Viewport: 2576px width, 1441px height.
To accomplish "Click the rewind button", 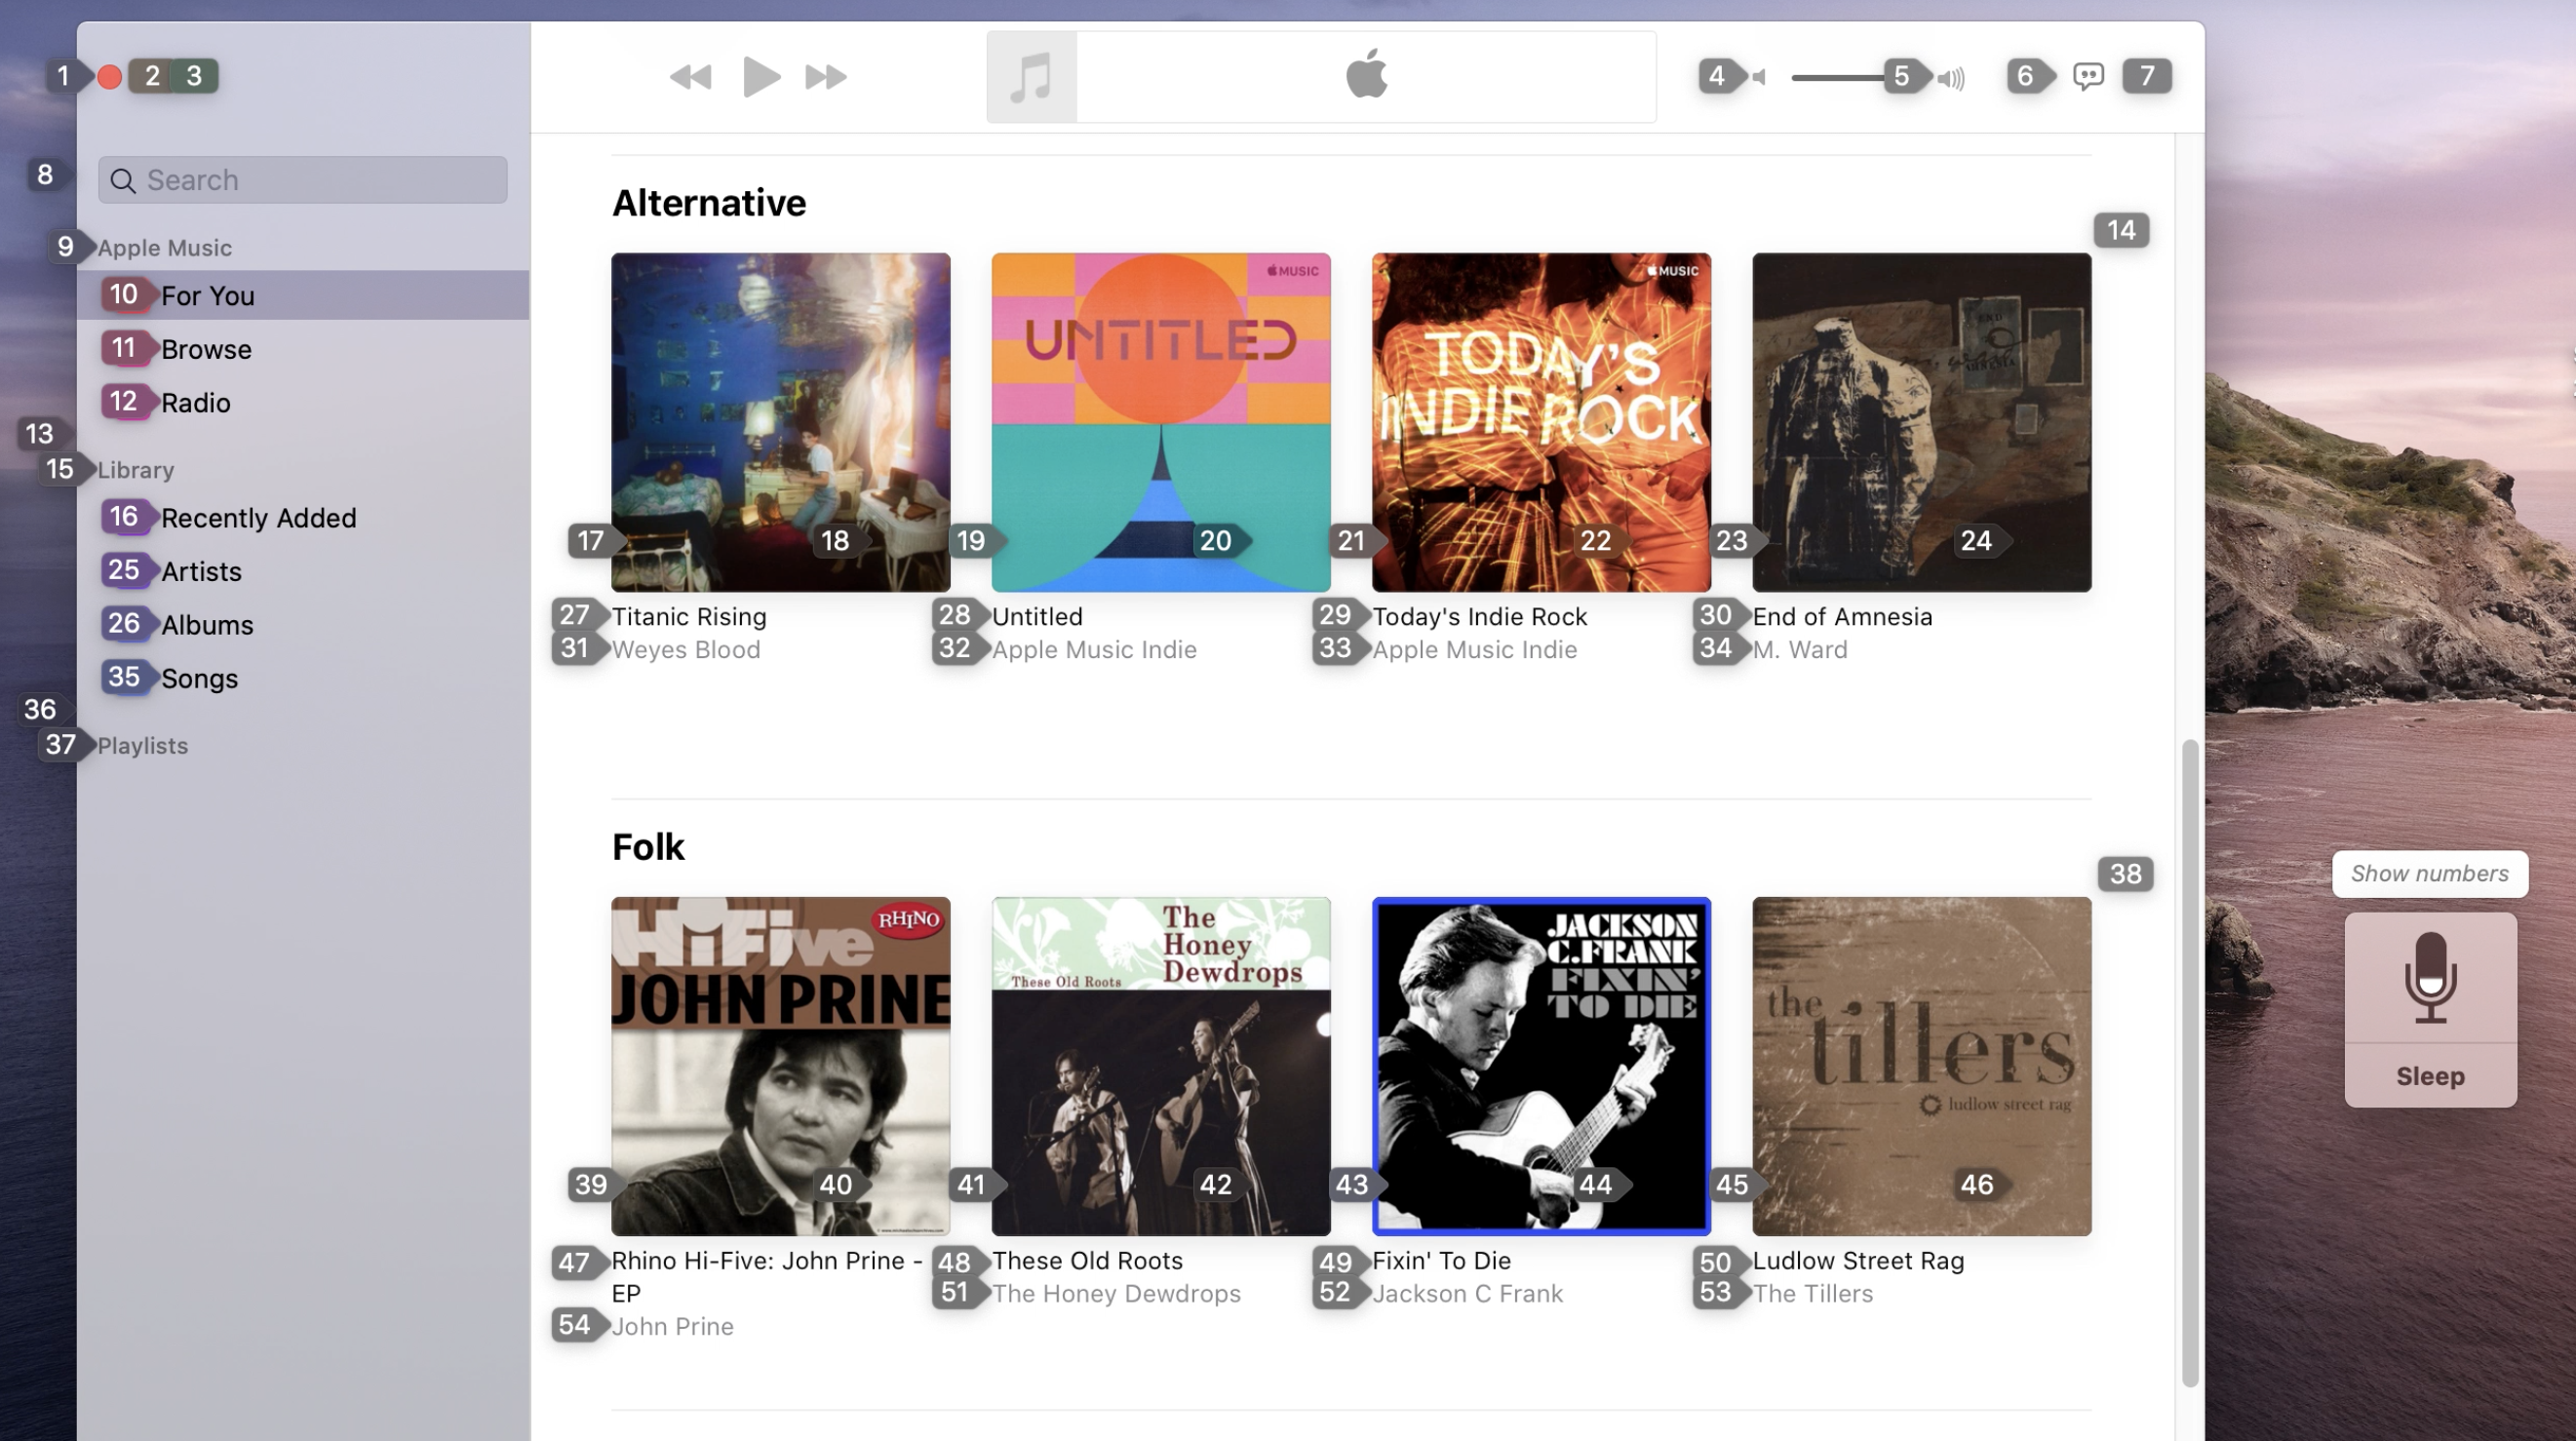I will pyautogui.click(x=688, y=76).
